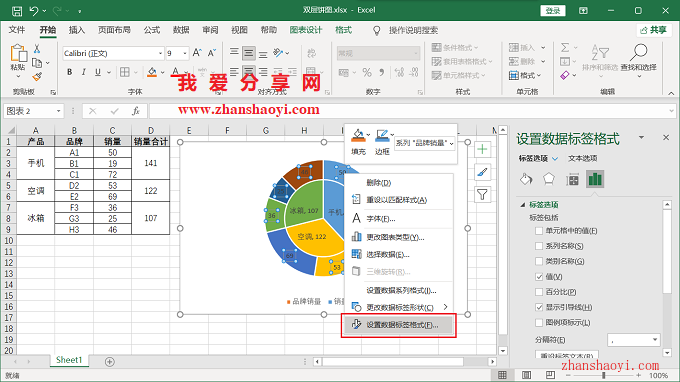The height and width of the screenshot is (382, 680).
Task: Open the Separator (分隔符) dropdown
Action: coord(654,340)
